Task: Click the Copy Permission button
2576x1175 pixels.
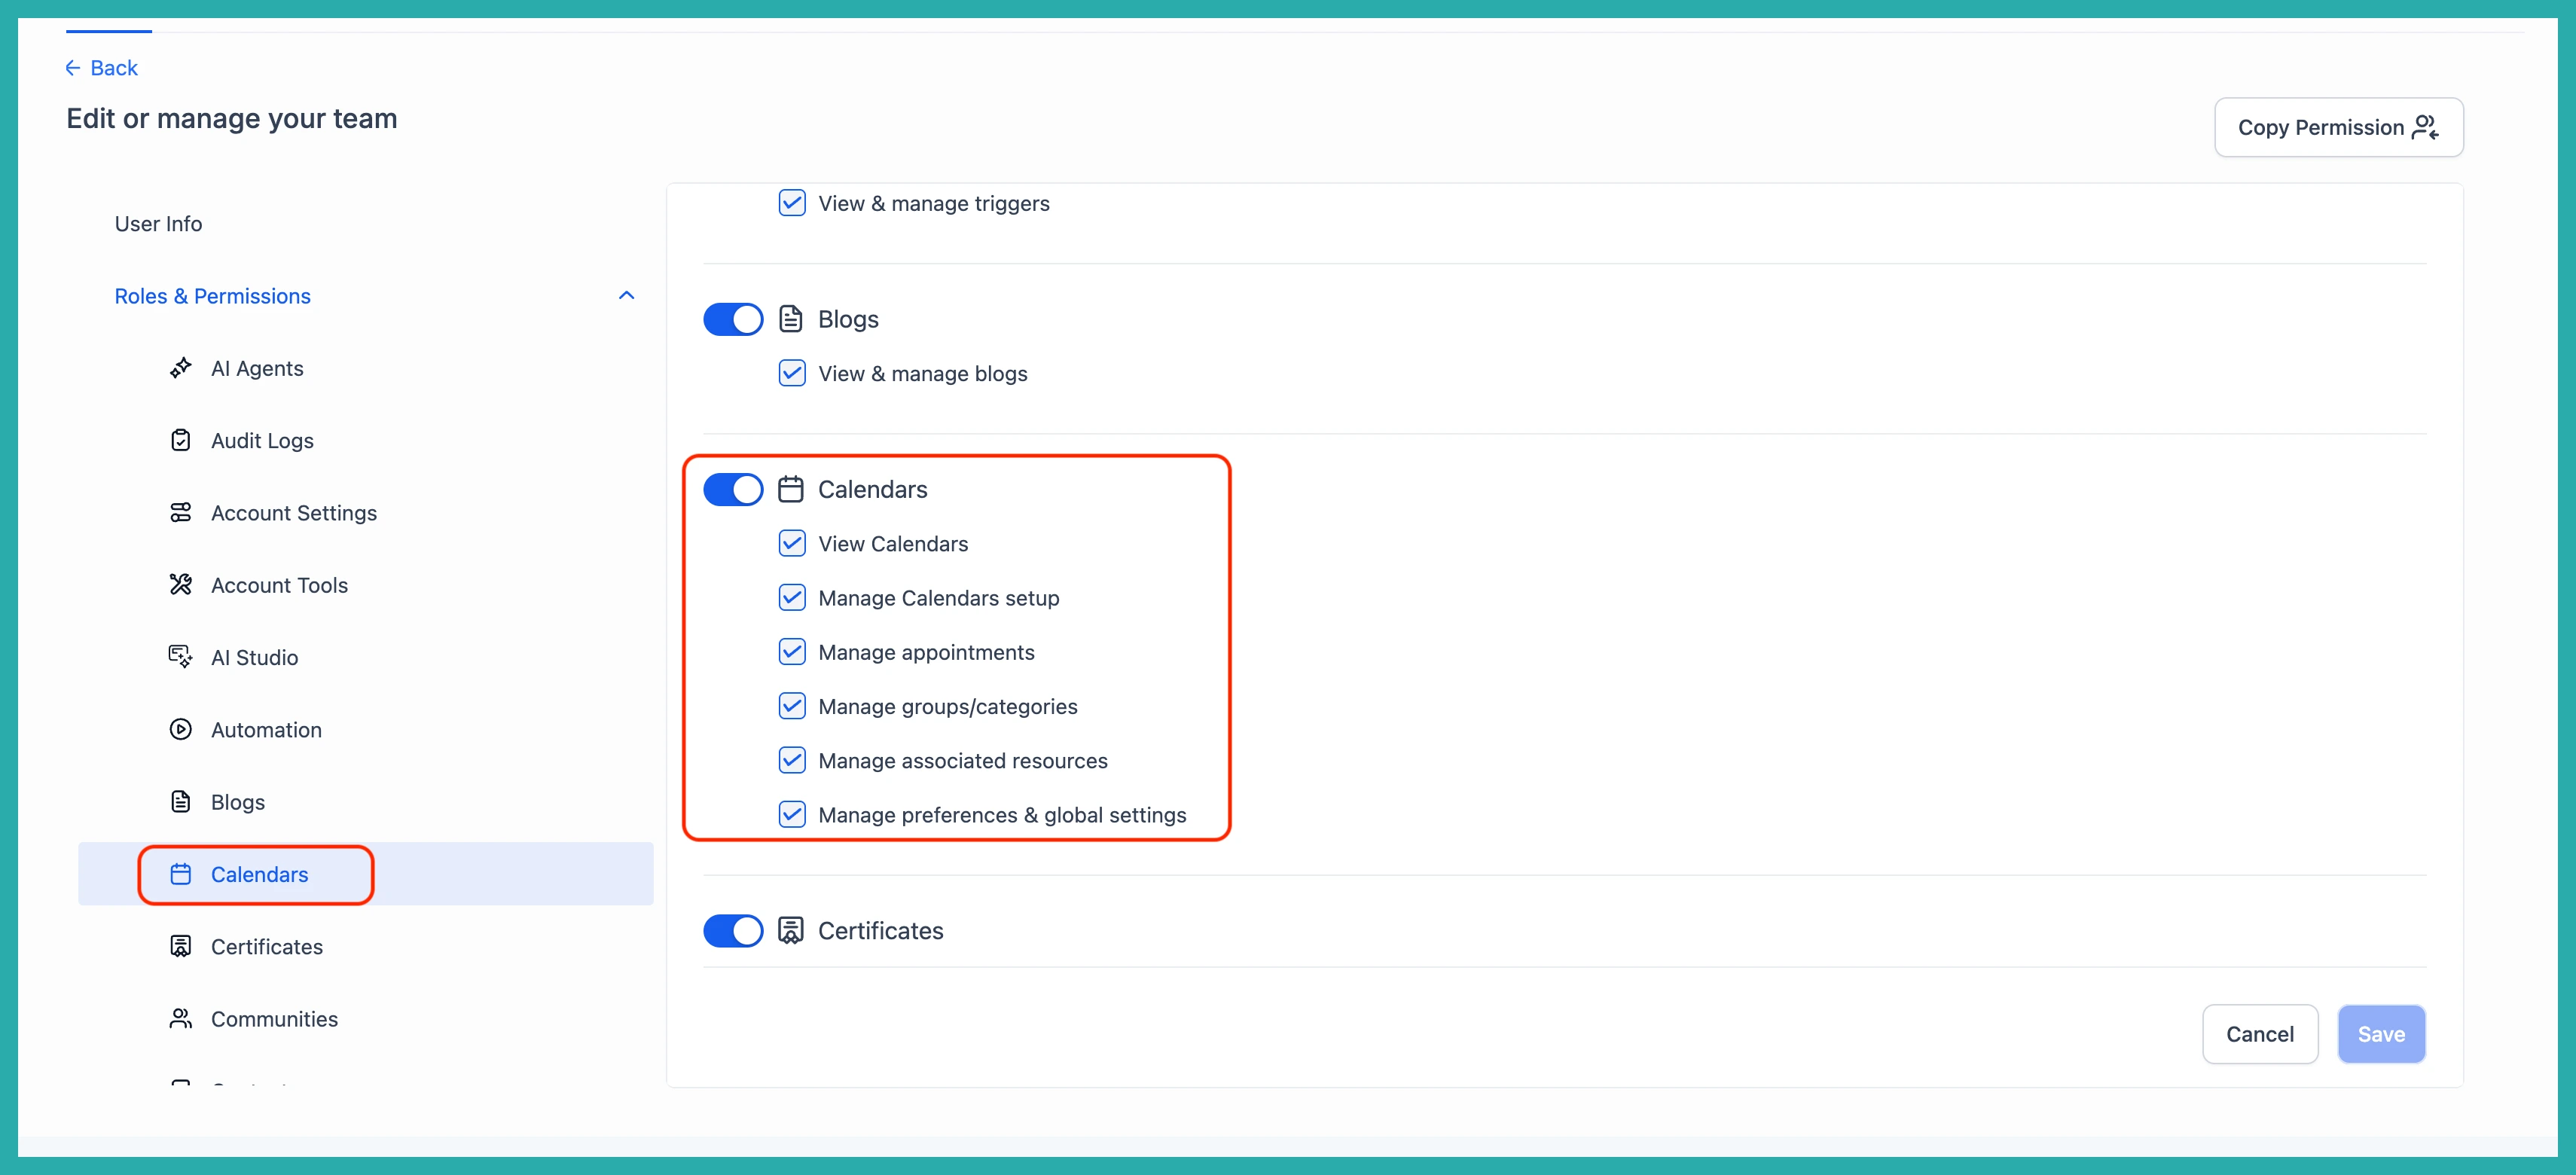Action: (2338, 127)
